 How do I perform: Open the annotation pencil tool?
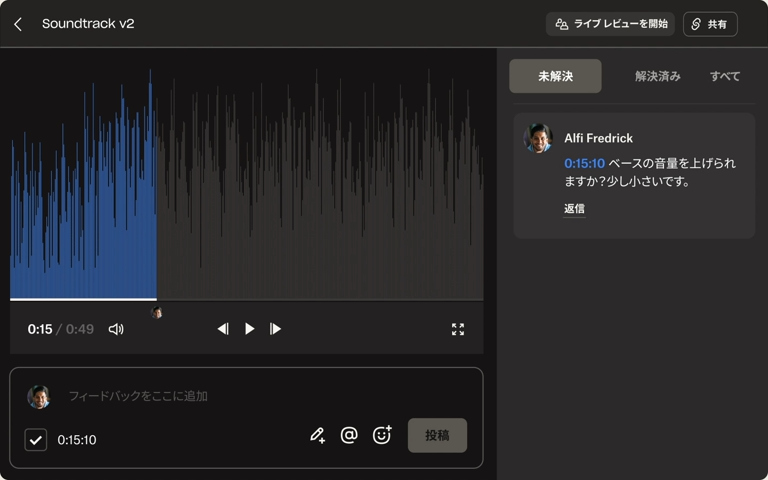click(317, 435)
